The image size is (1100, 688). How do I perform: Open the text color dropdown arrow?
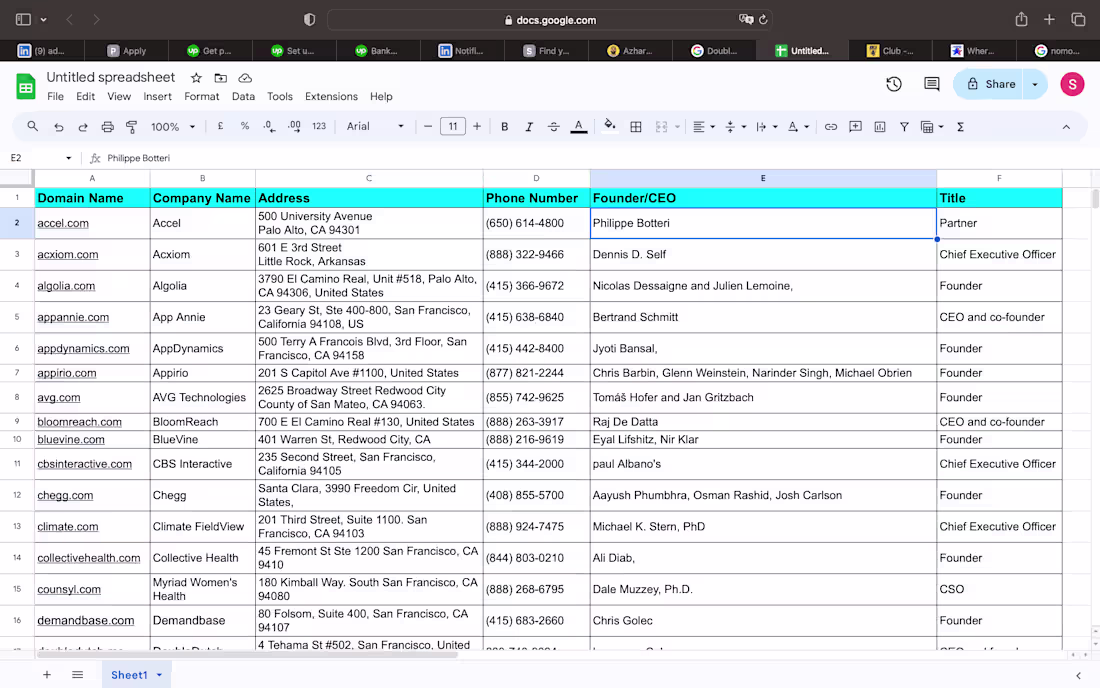(578, 126)
